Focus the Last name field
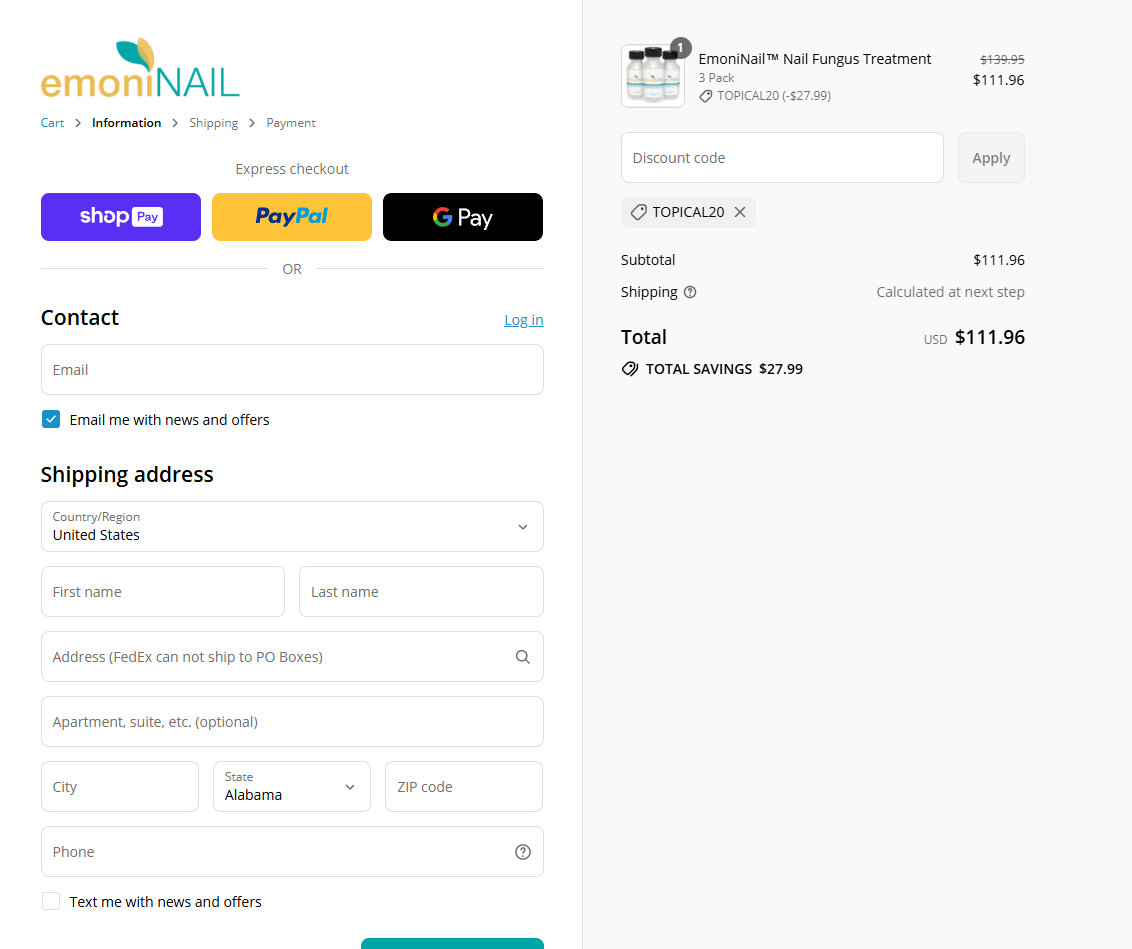 [422, 592]
